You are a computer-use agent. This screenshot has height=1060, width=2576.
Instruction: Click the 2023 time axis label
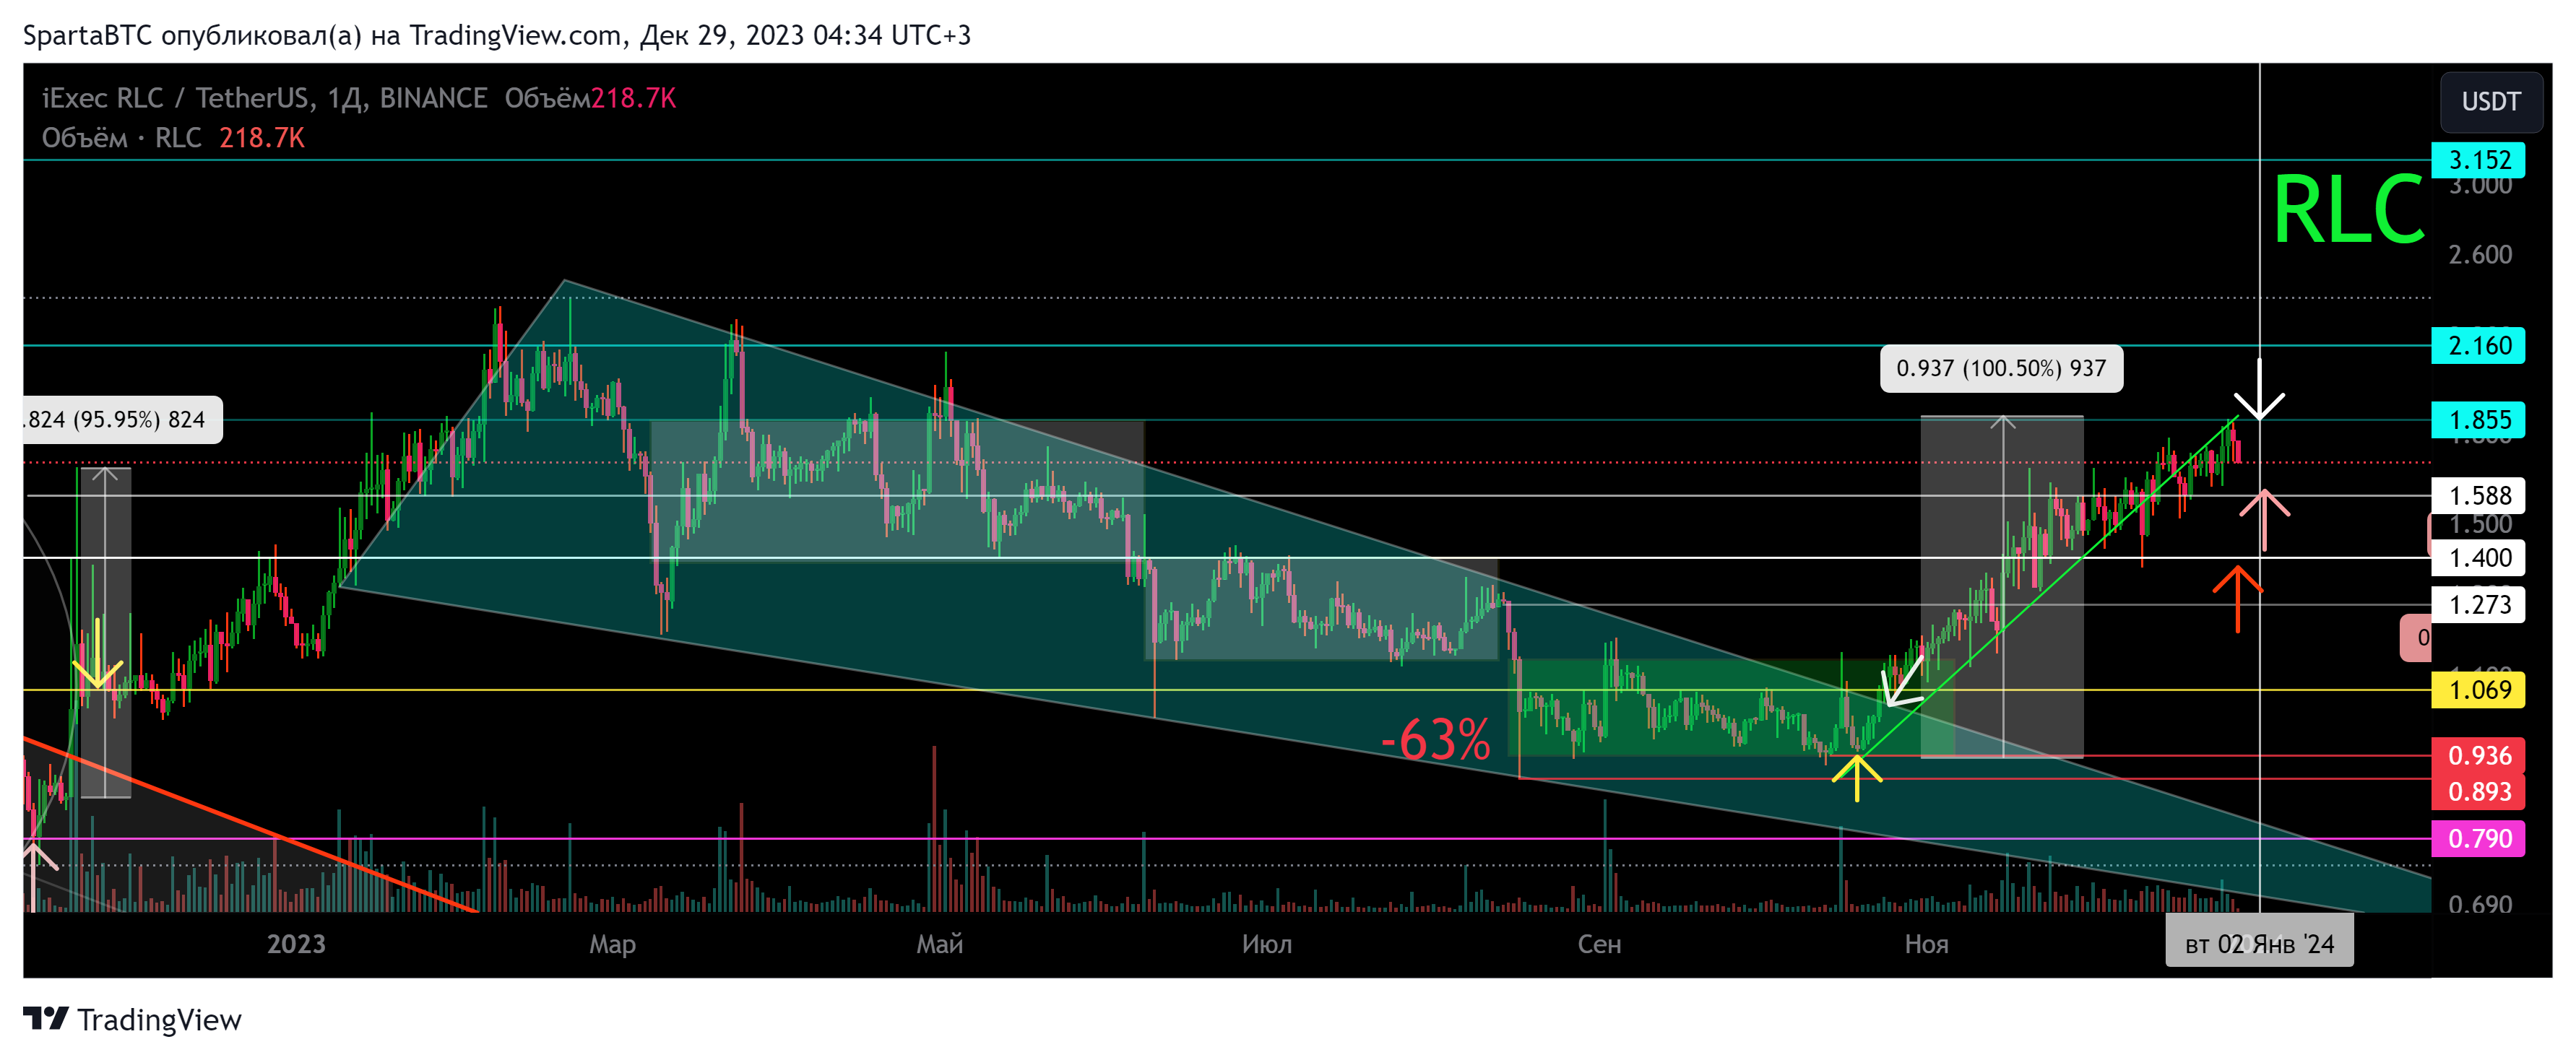pos(296,944)
